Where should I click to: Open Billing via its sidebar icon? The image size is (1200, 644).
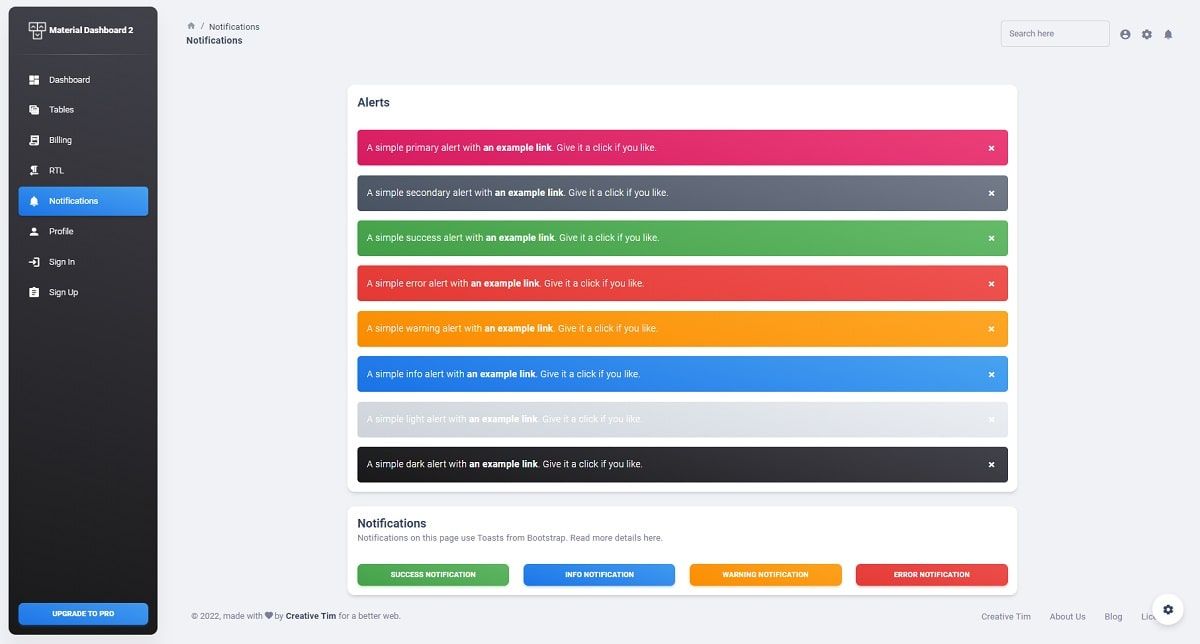click(x=36, y=140)
